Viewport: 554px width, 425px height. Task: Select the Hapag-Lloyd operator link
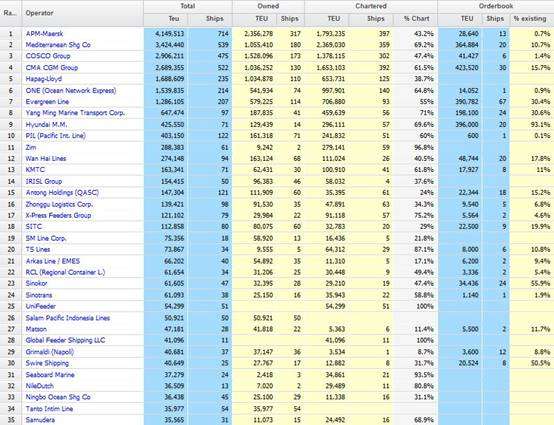44,79
